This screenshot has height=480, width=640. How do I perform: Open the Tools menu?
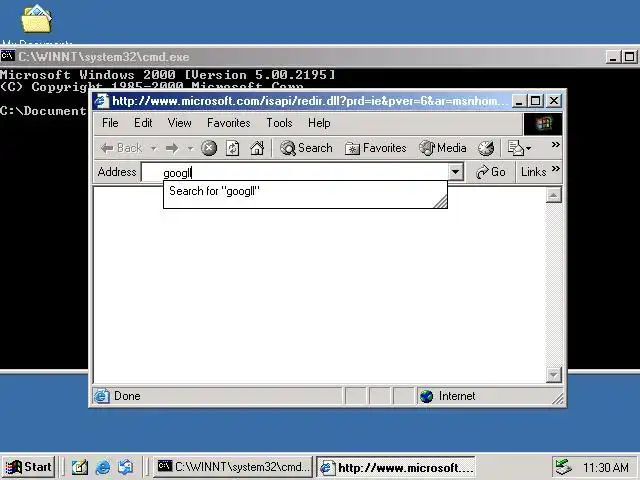click(279, 123)
